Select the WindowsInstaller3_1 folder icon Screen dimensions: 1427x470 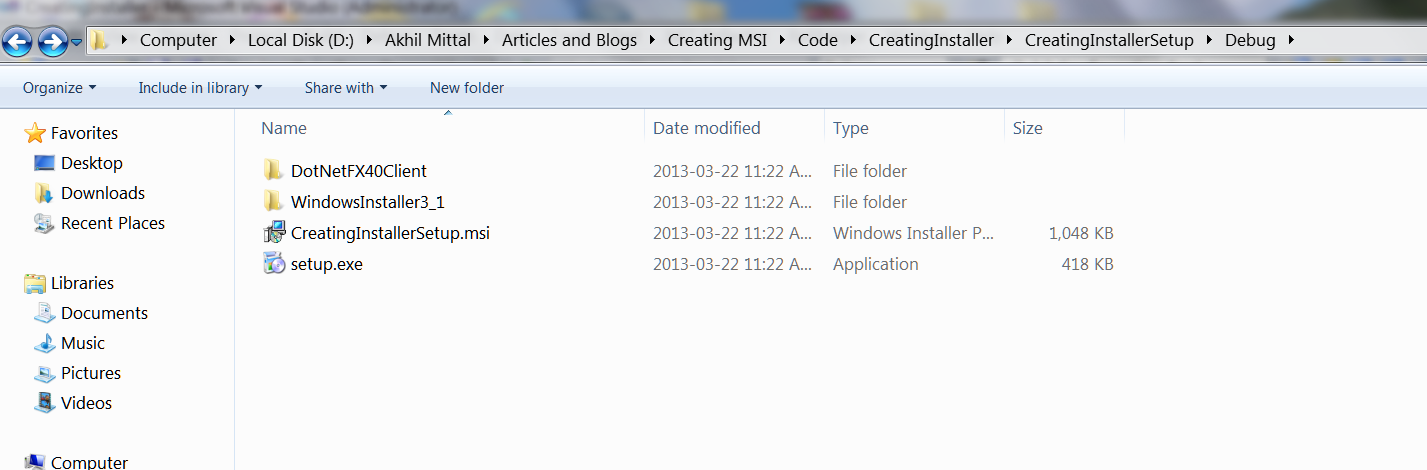[273, 202]
